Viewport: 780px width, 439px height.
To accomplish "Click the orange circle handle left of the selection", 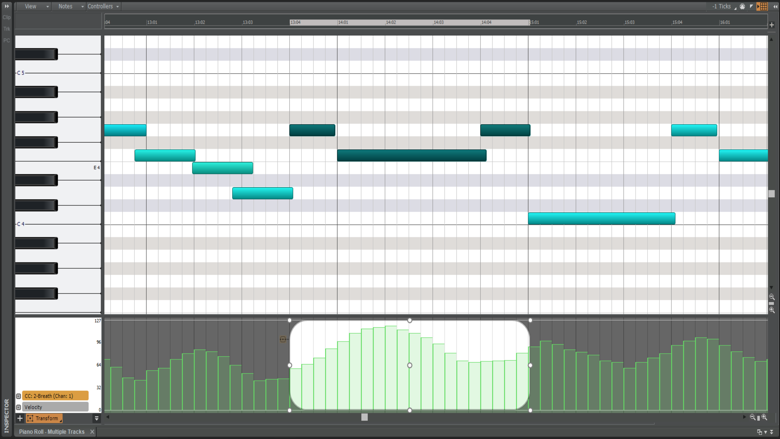I will pyautogui.click(x=283, y=339).
